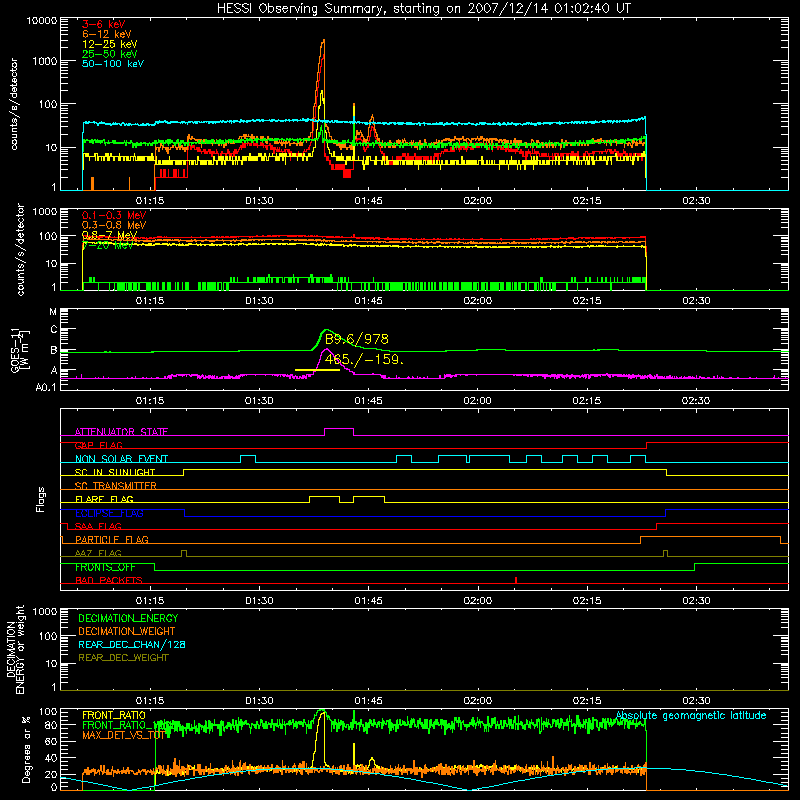The width and height of the screenshot is (800, 800).
Task: Click the 02:30 tick under the GOES panel
Action: coord(696,401)
